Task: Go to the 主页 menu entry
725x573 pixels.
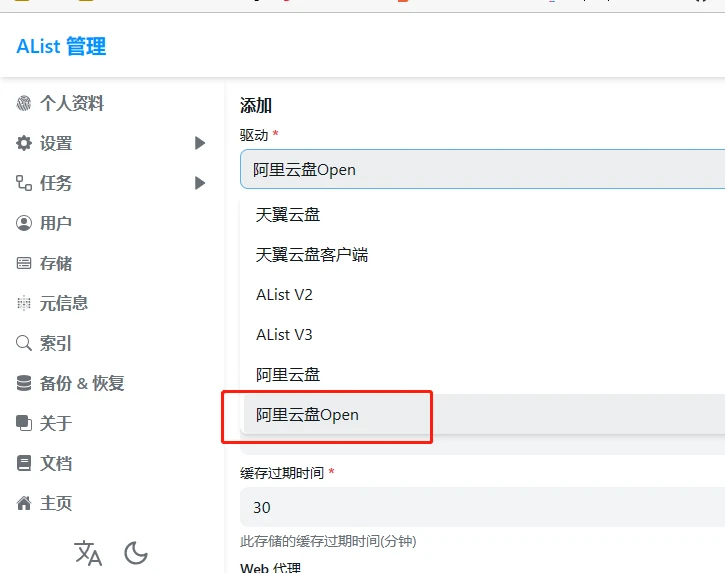Action: (55, 503)
